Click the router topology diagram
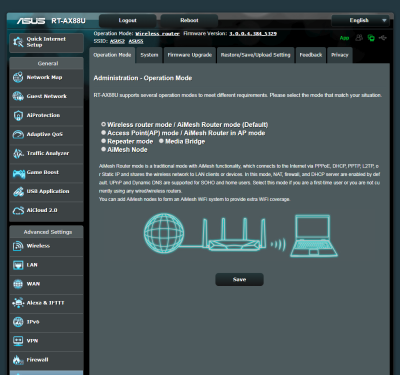This screenshot has height=375, width=400. pyautogui.click(x=241, y=235)
